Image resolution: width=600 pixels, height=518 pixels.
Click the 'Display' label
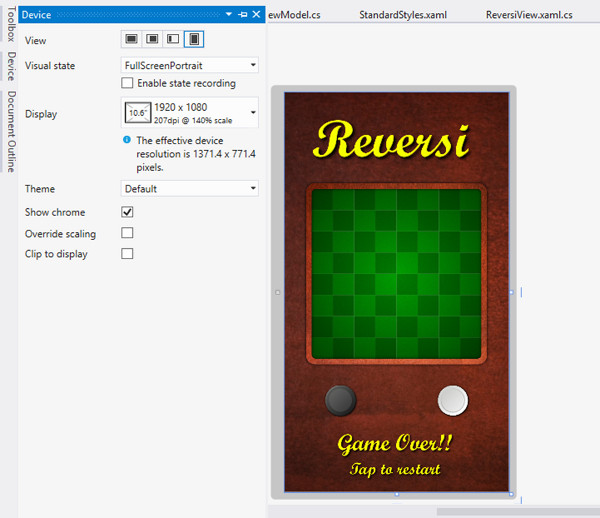[x=41, y=114]
